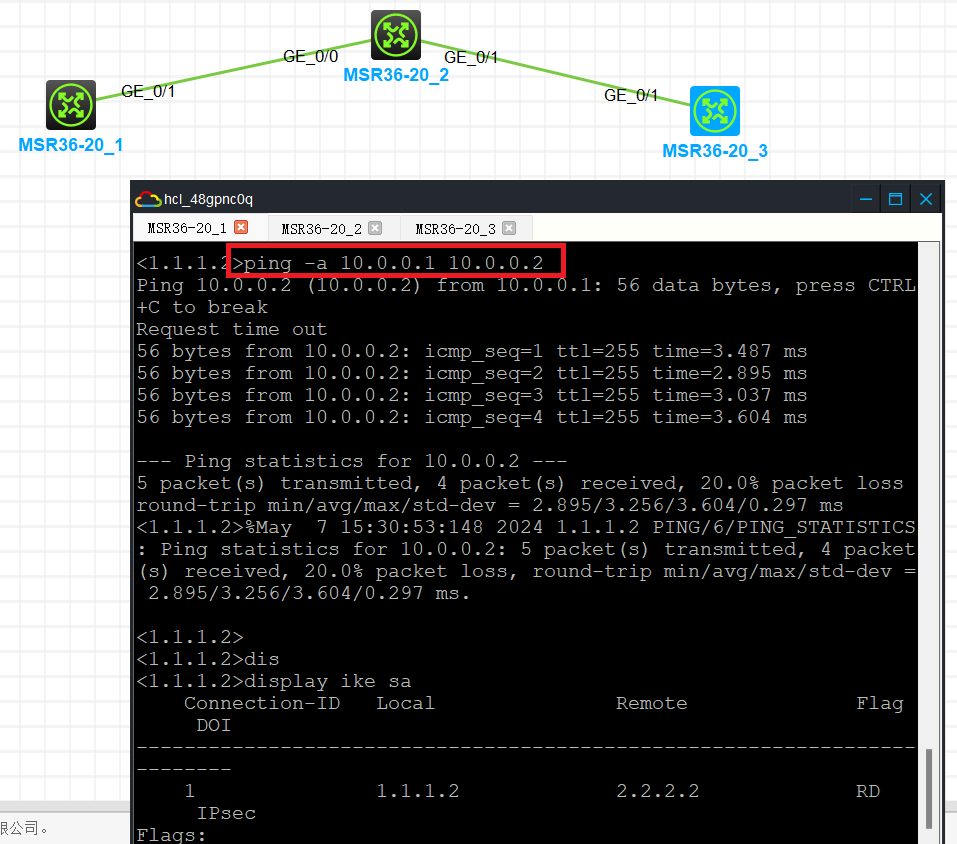Viewport: 957px width, 844px height.
Task: Click the remote address 2.2.2.2
Action: coord(657,791)
